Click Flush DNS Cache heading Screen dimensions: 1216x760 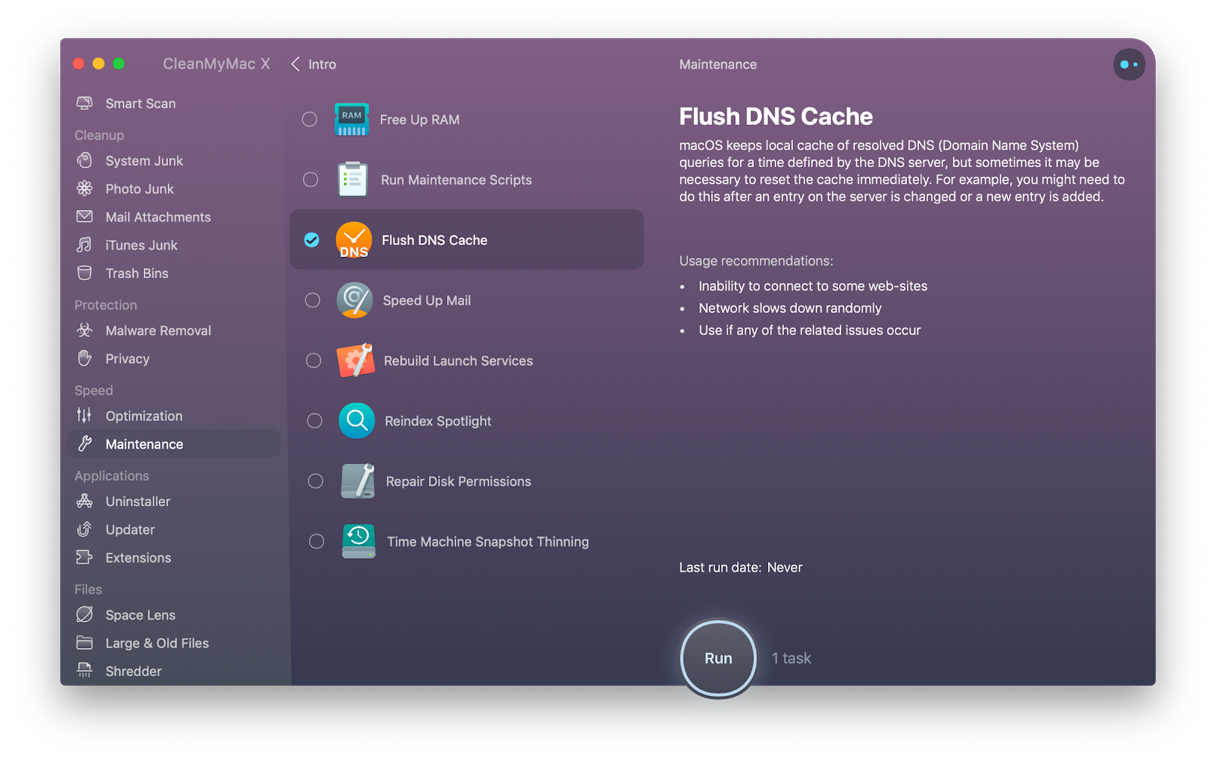pyautogui.click(x=776, y=116)
